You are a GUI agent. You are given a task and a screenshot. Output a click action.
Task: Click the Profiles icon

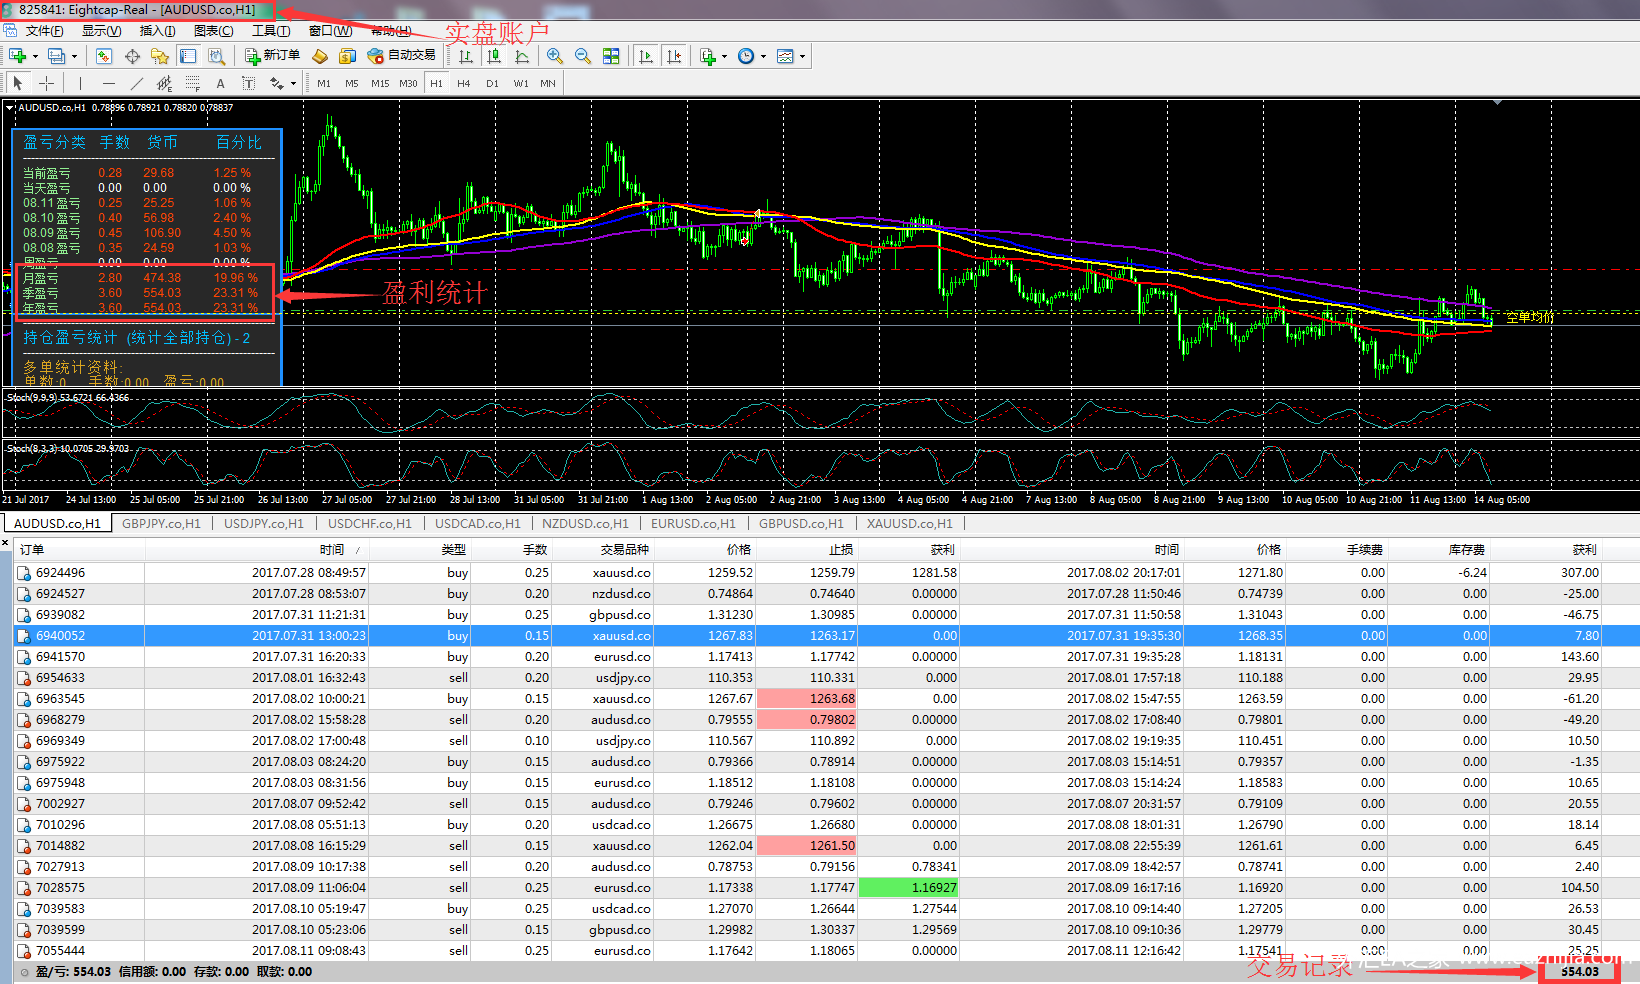click(57, 56)
